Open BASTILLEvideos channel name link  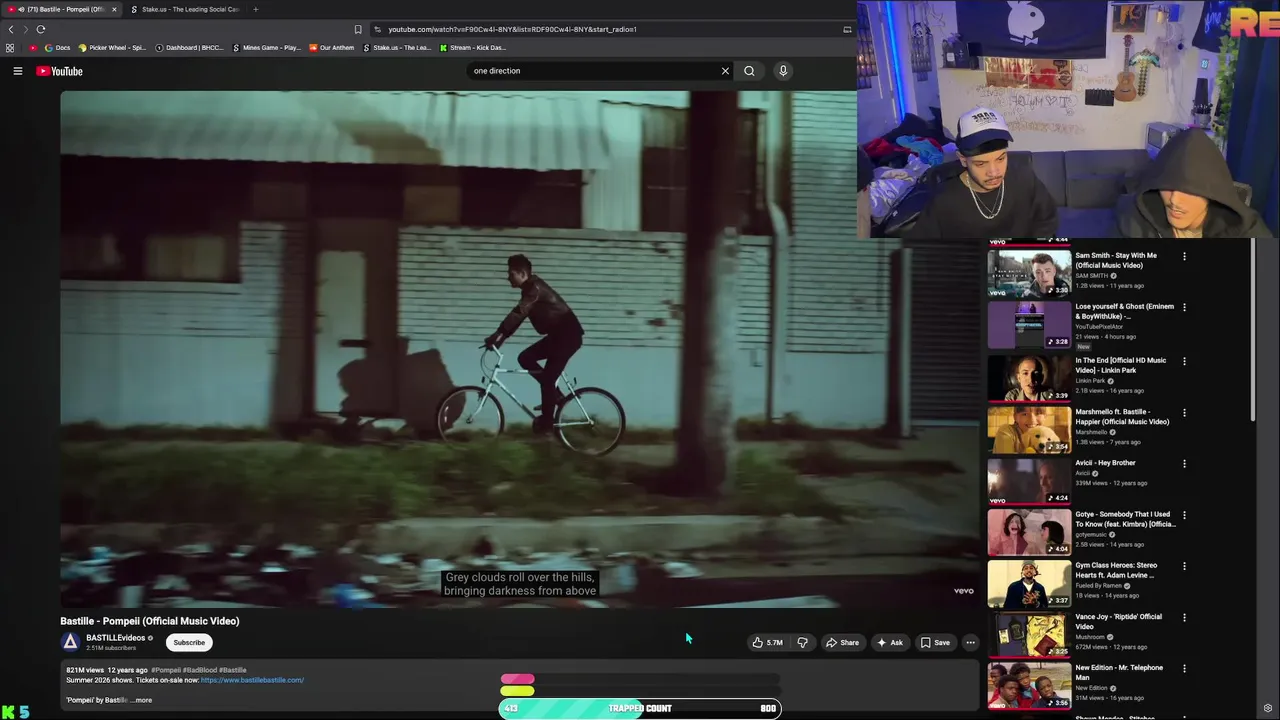tap(115, 638)
